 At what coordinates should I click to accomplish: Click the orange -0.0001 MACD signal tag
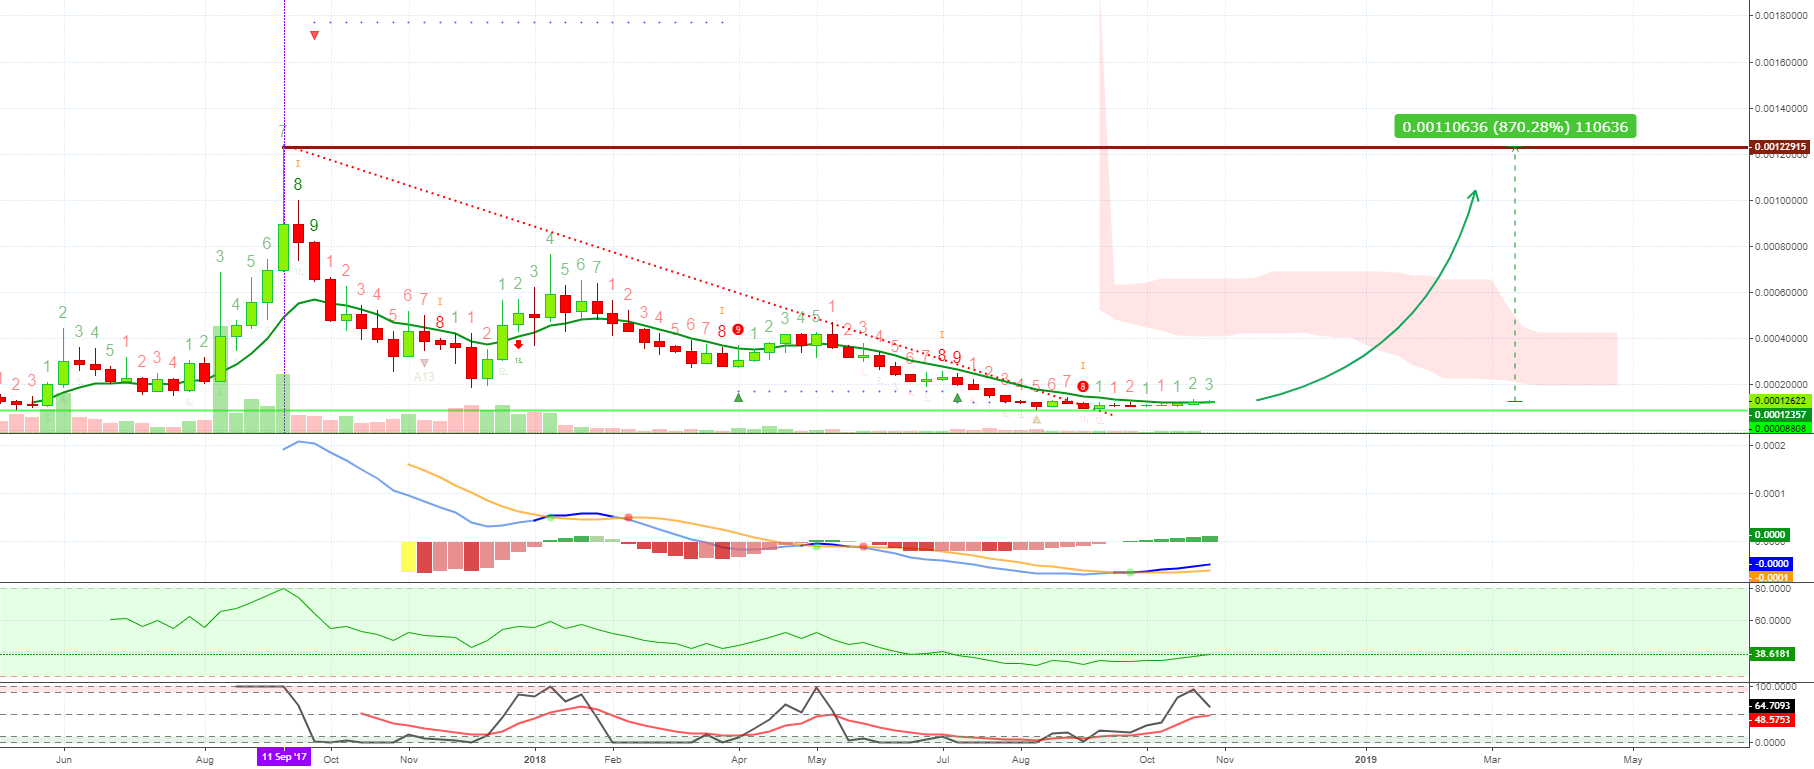coord(1770,577)
